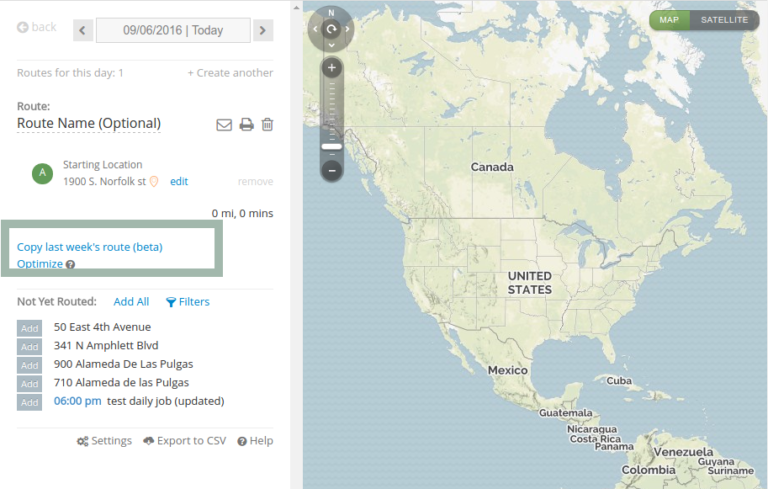Screen dimensions: 768x489
Task: Click Copy last week's route (beta) link
Action: point(90,247)
